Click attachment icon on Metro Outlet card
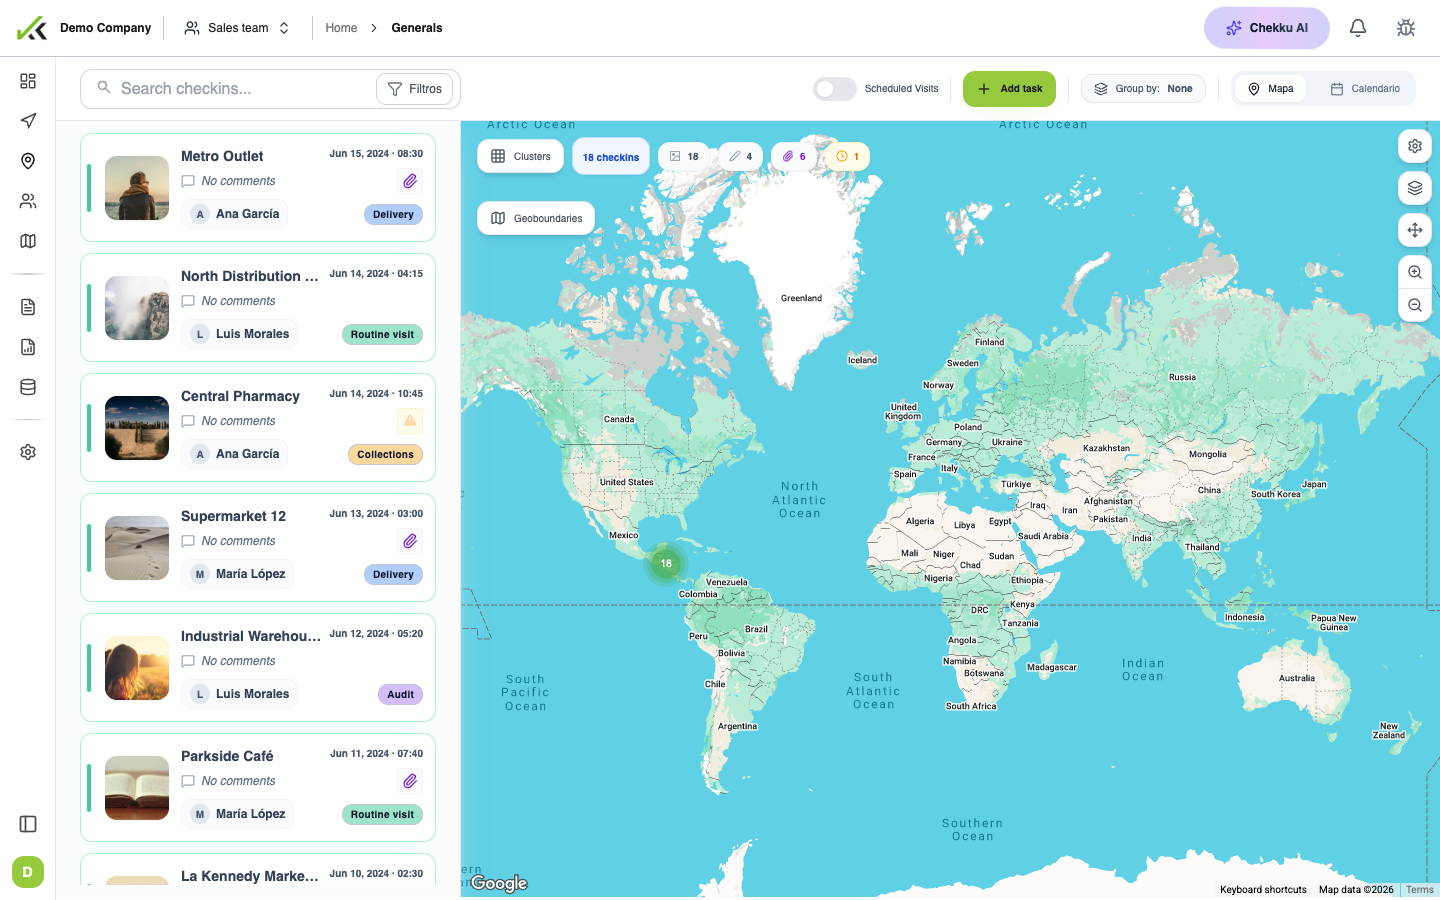The width and height of the screenshot is (1440, 900). click(x=410, y=181)
